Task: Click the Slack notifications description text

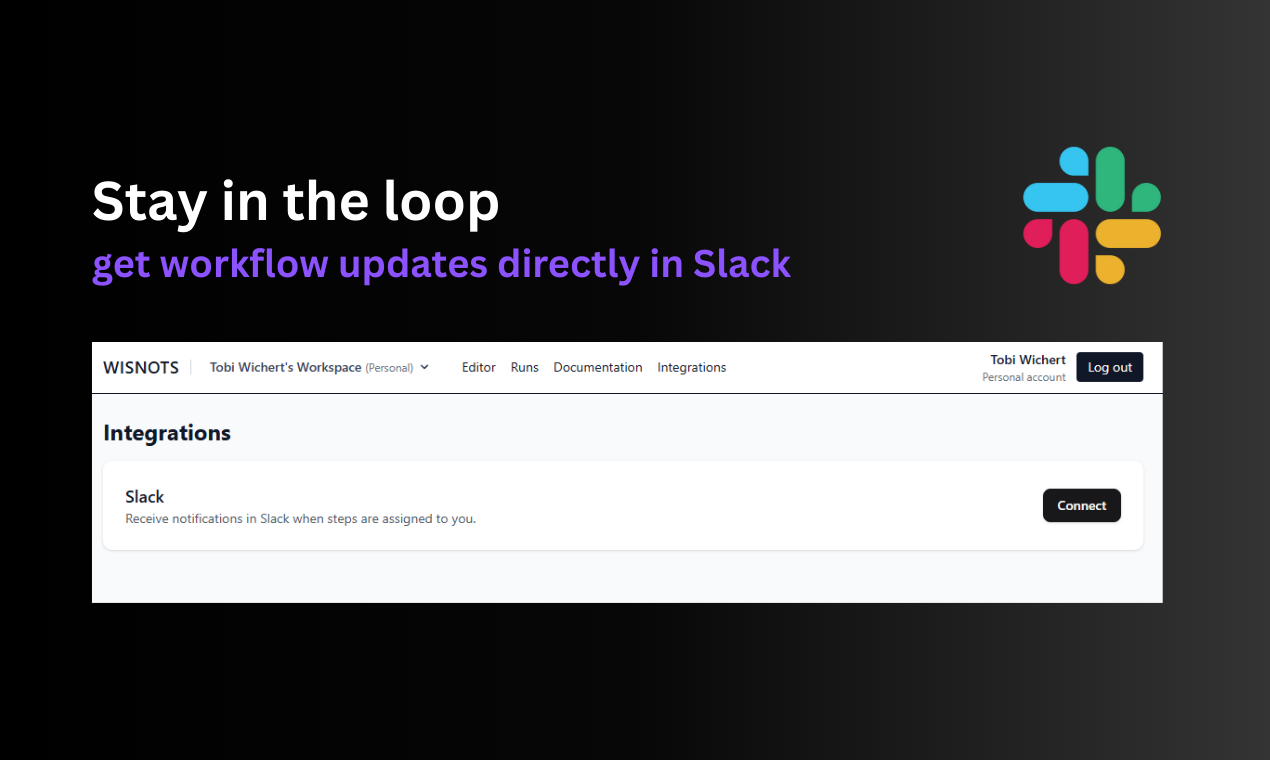Action: pos(300,519)
